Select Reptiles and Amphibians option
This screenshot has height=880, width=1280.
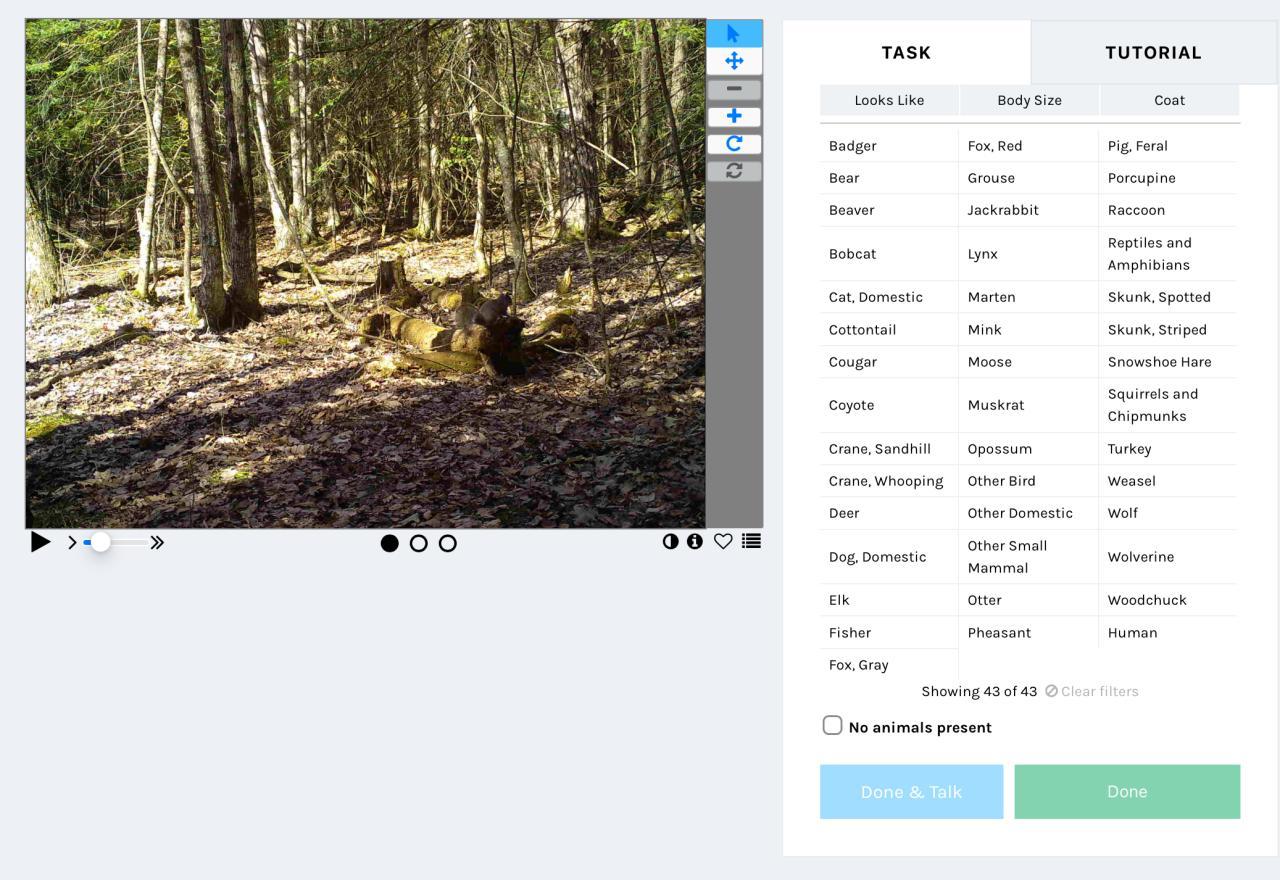(x=1168, y=254)
